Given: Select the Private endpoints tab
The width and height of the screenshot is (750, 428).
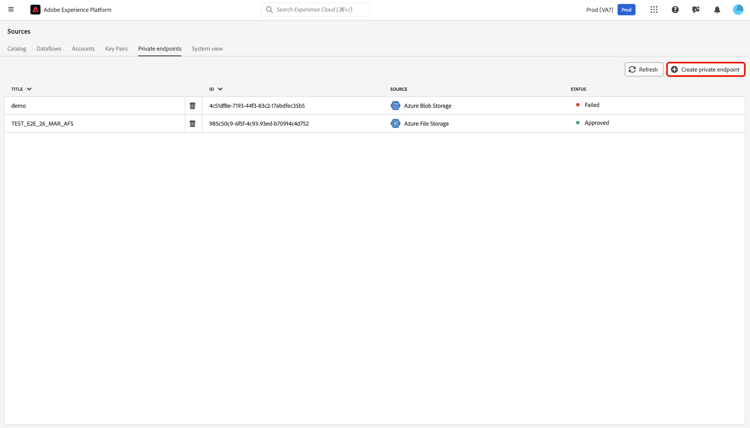Looking at the screenshot, I should 160,49.
